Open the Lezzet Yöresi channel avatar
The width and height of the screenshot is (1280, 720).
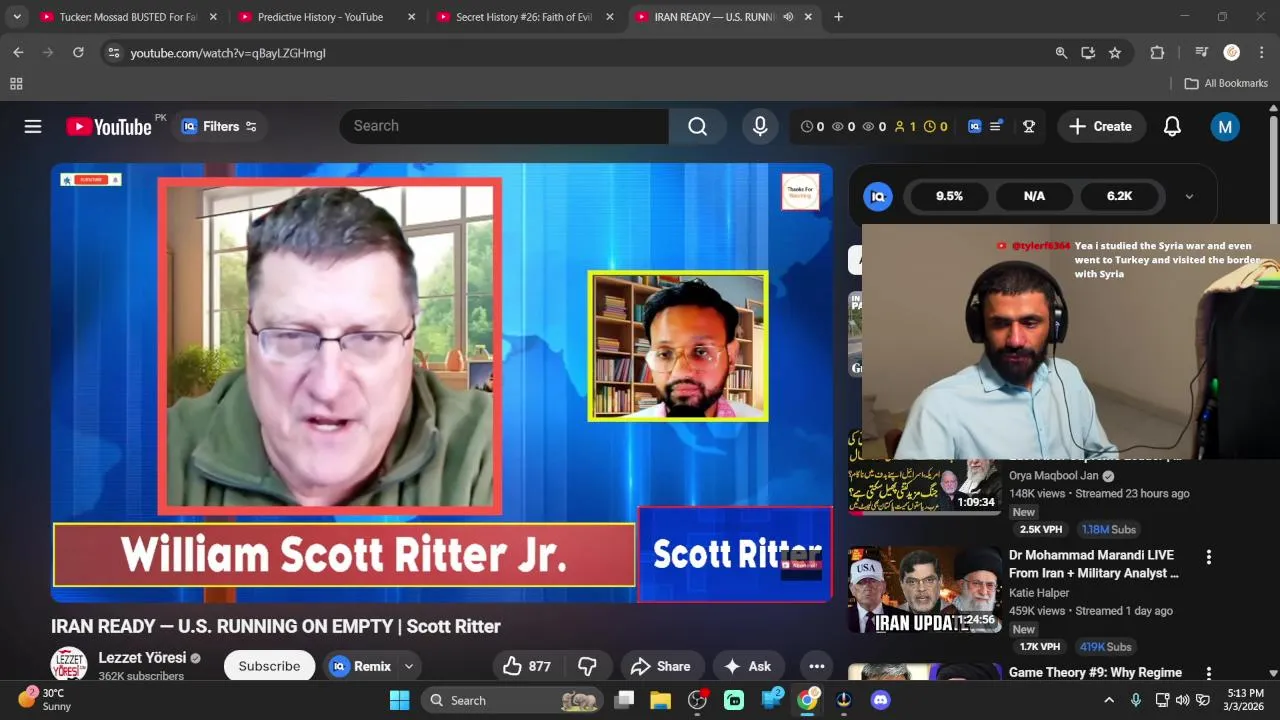69,666
